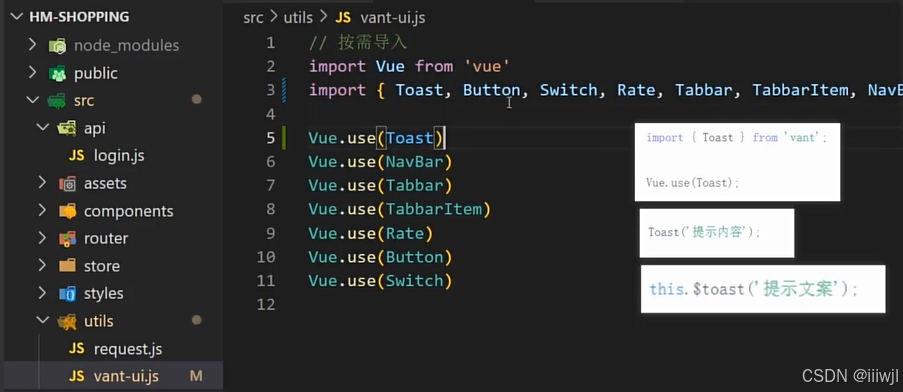Click the styles folder icon
This screenshot has width=903, height=392.
67,294
